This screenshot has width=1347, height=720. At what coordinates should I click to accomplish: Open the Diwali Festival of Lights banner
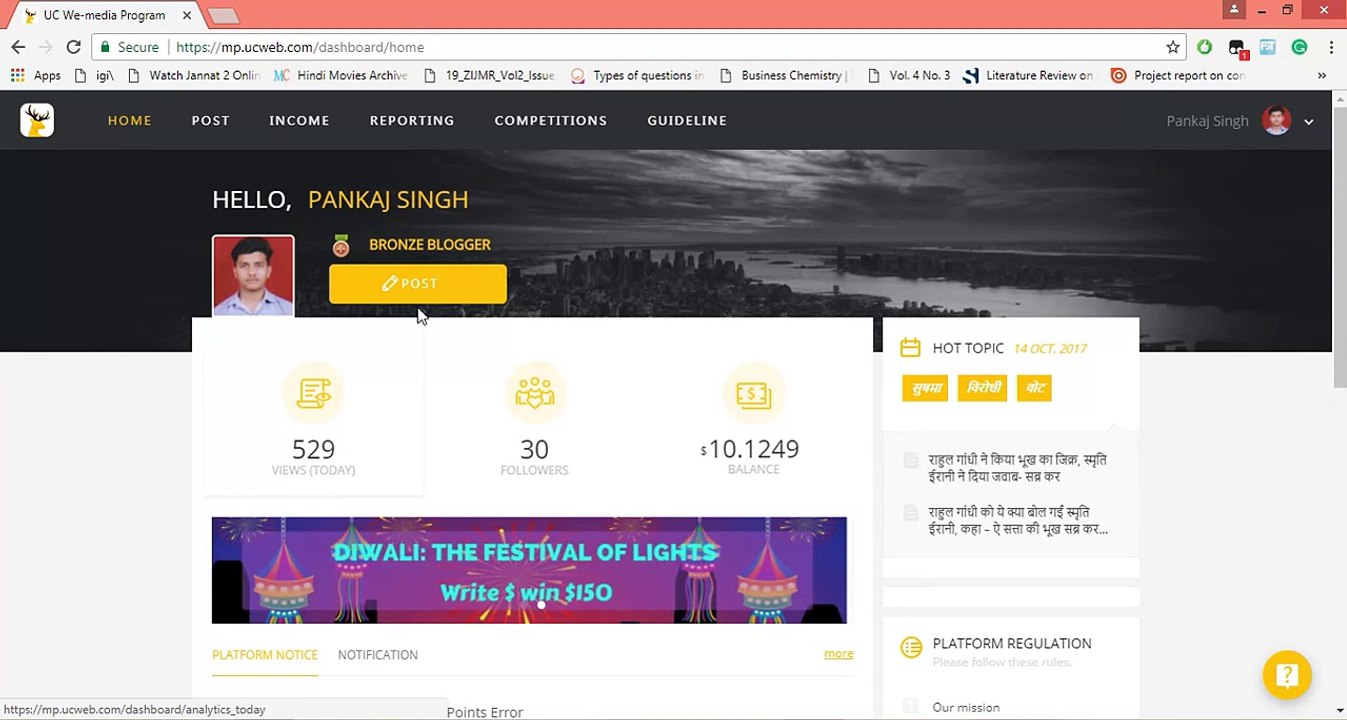(x=529, y=570)
